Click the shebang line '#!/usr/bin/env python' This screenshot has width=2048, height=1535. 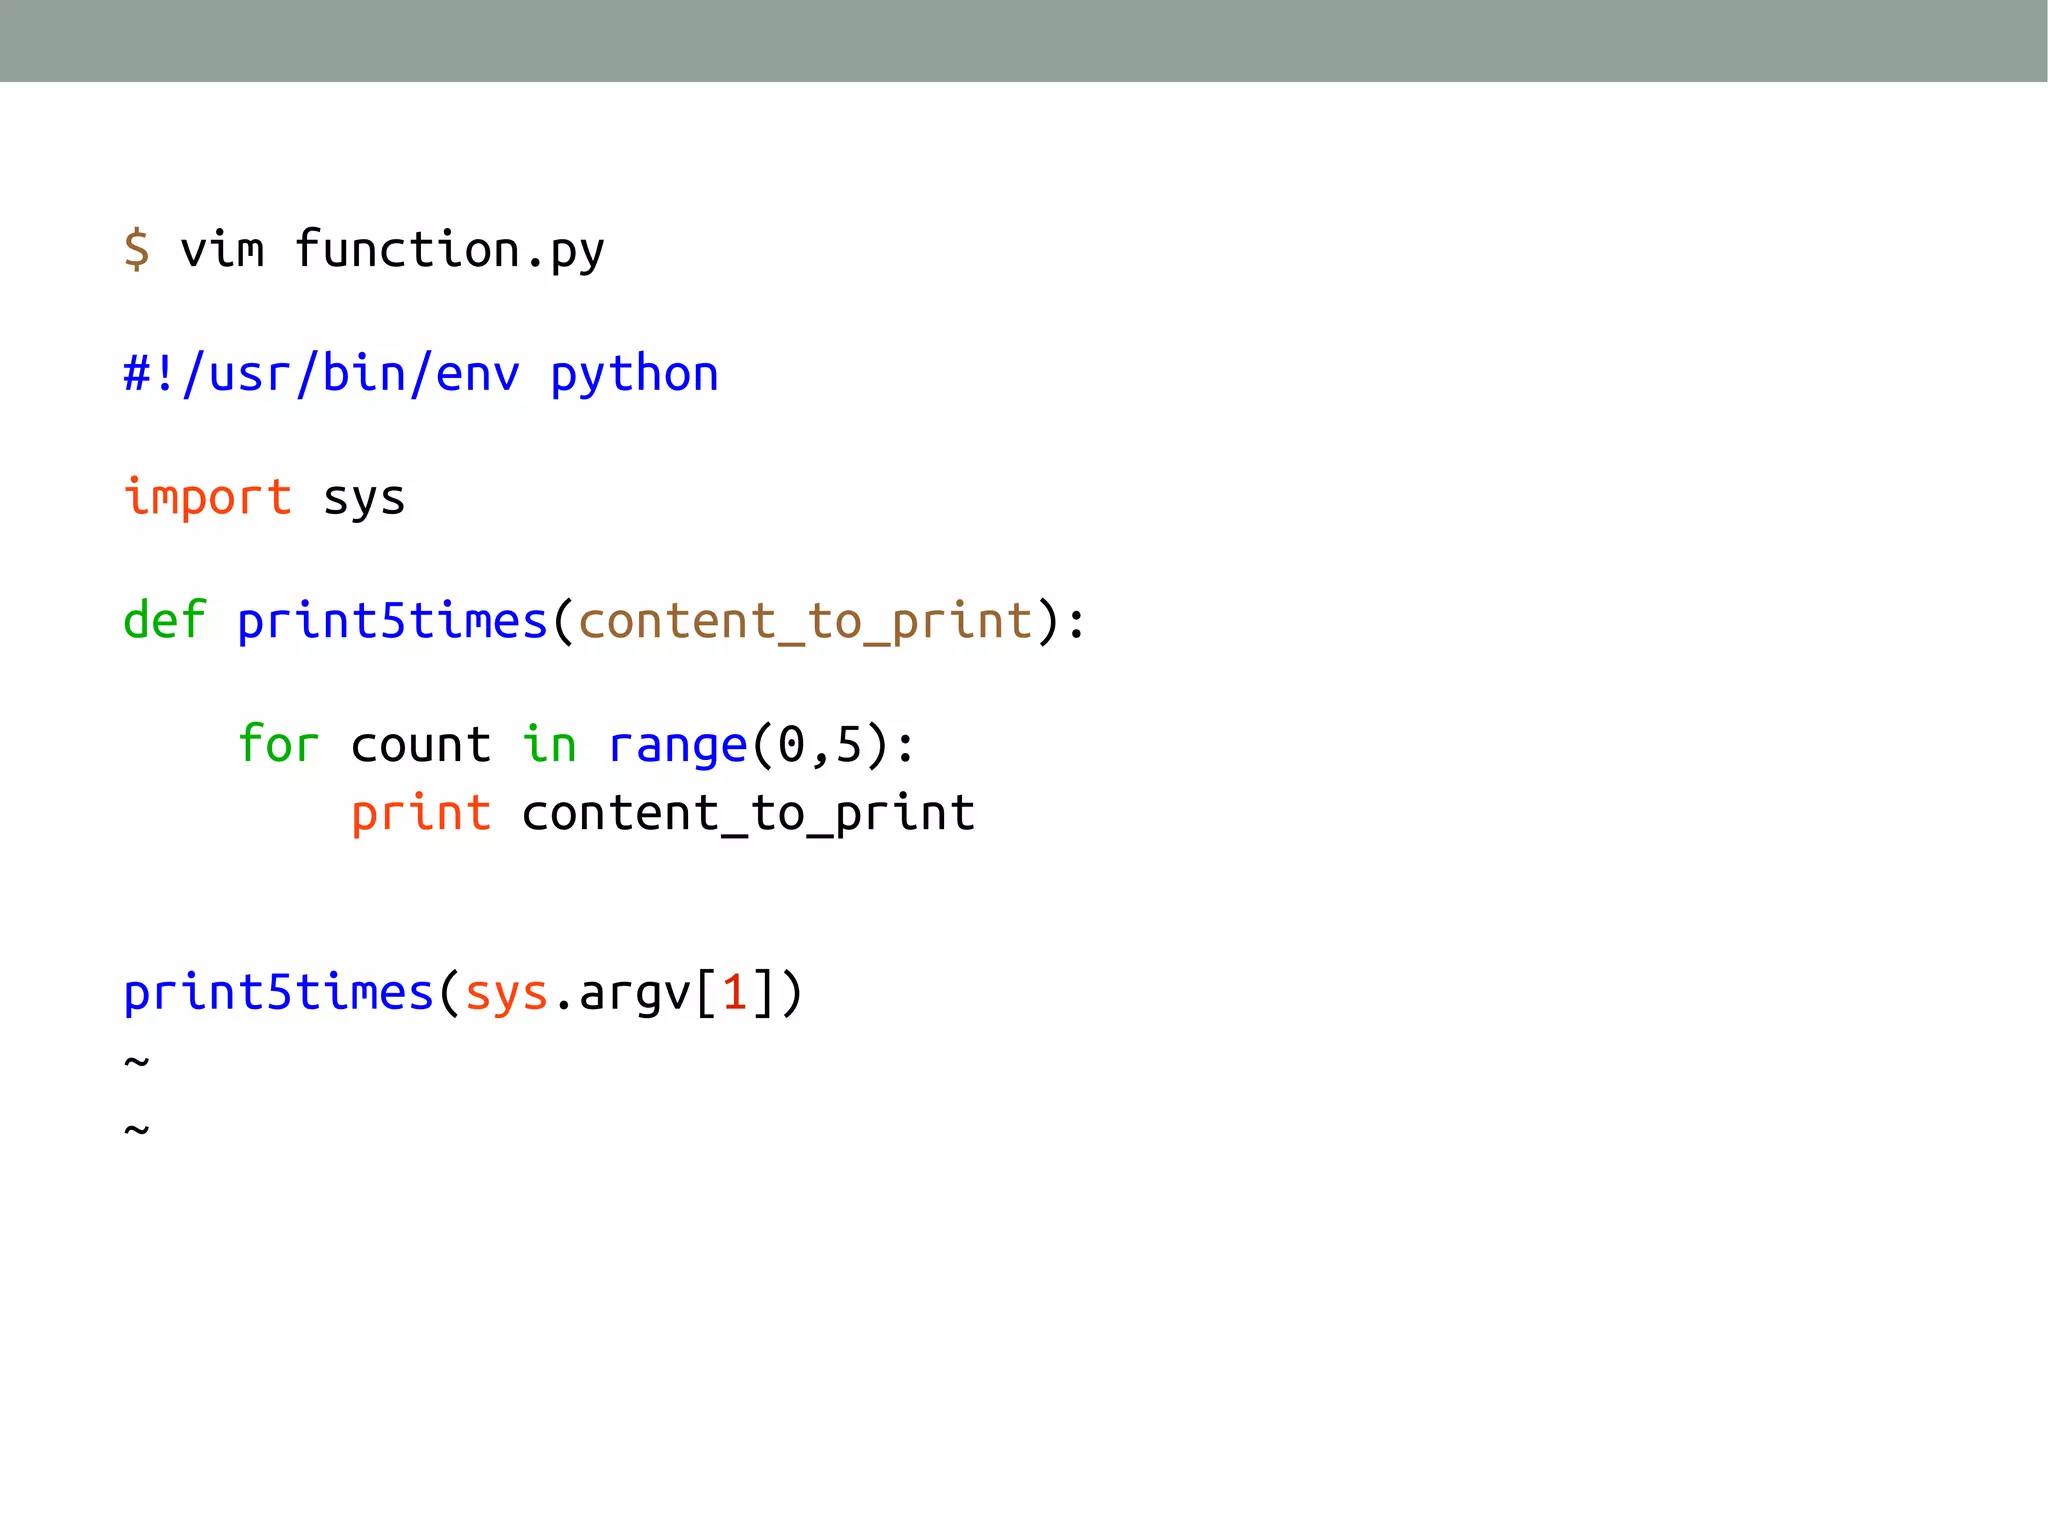[421, 375]
